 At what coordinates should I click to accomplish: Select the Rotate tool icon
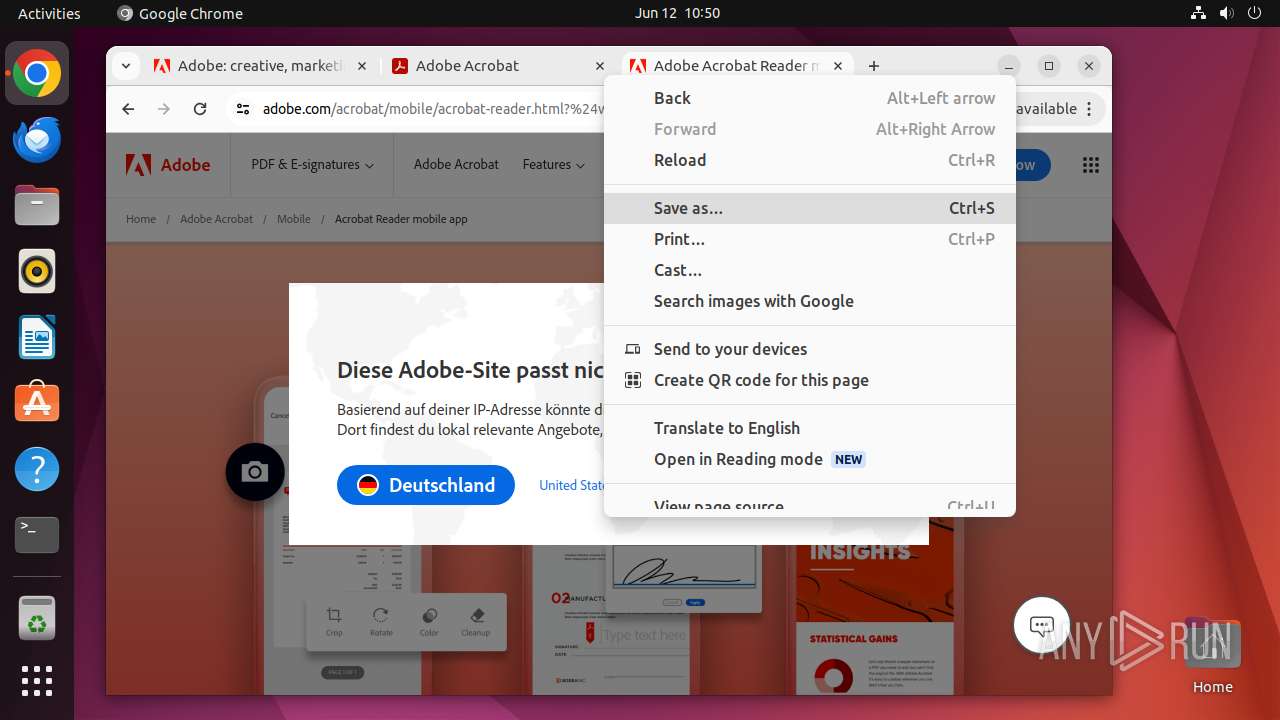(381, 621)
